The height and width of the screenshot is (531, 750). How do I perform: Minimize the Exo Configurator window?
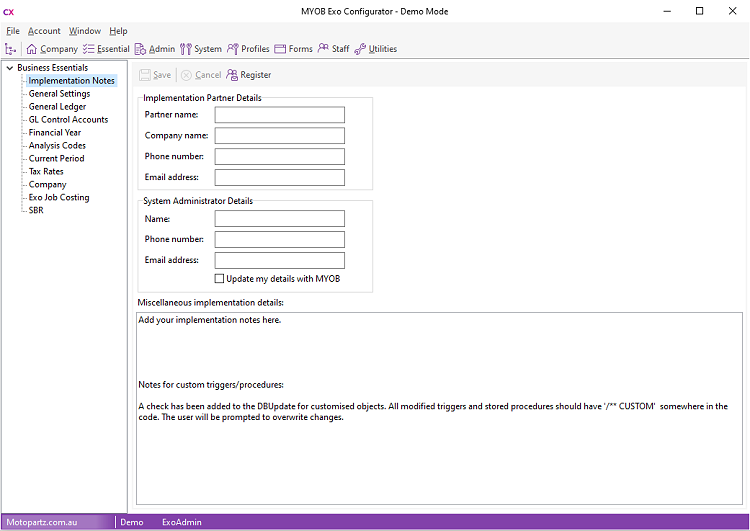[x=667, y=11]
